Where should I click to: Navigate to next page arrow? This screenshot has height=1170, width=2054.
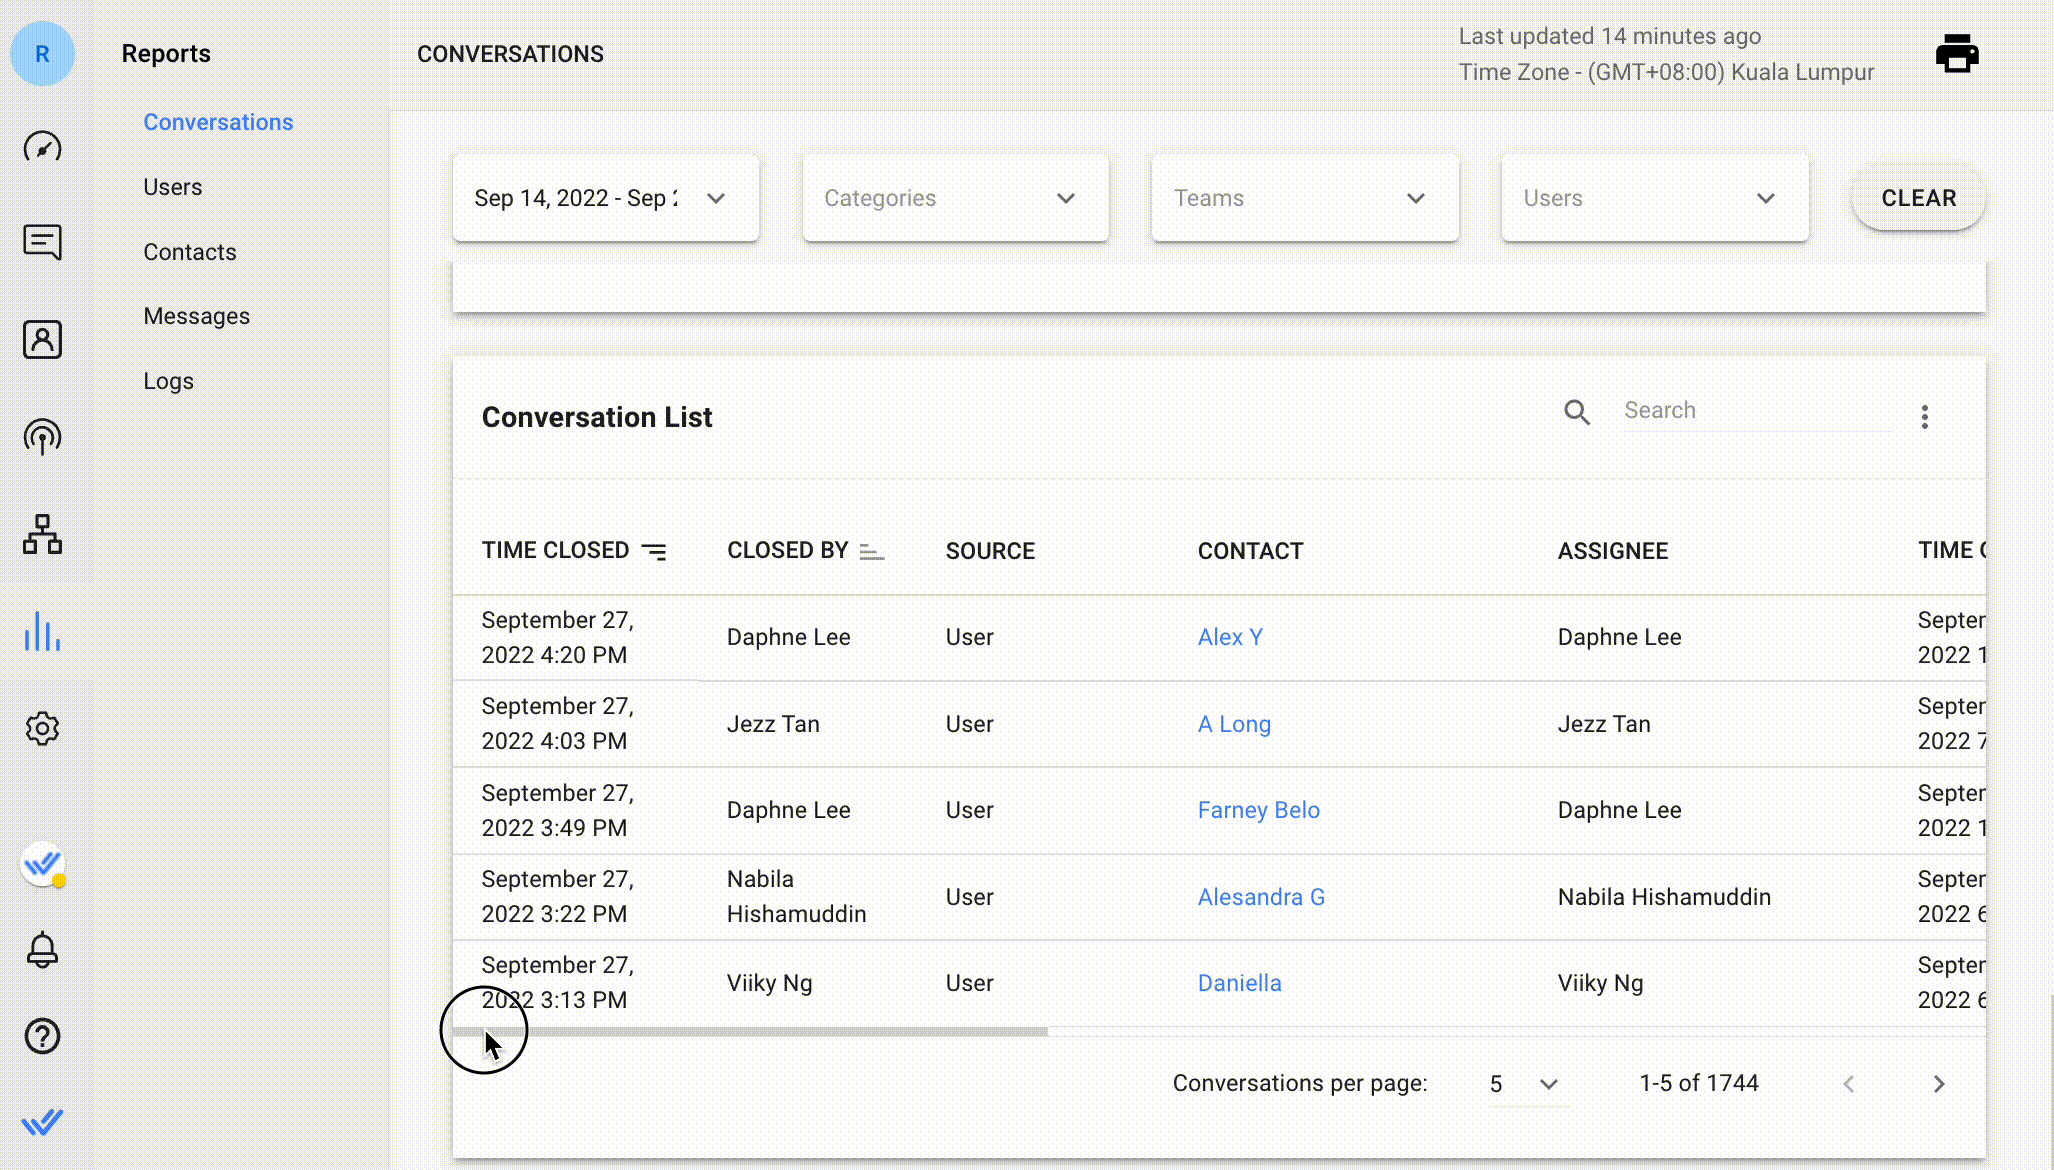coord(1940,1082)
